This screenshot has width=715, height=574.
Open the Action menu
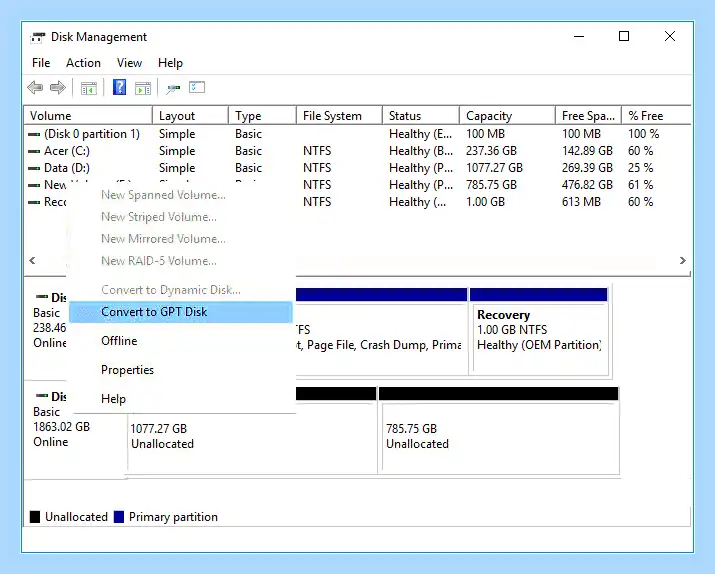[83, 63]
